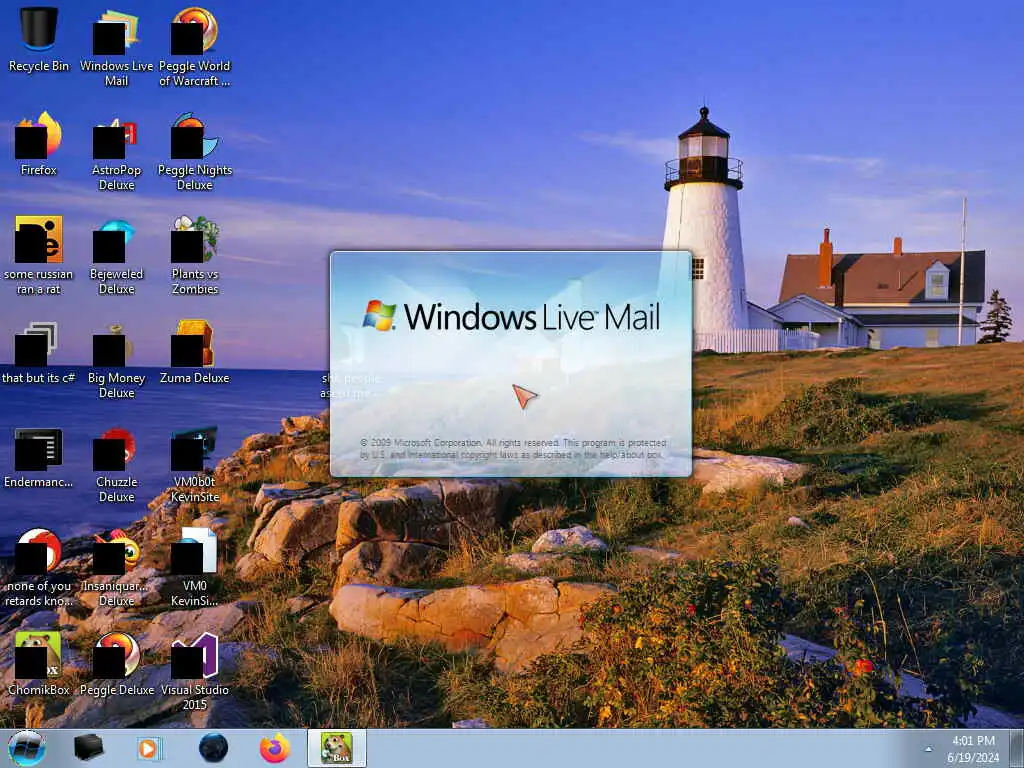Select the VM0 KevinSi... file icon
The height and width of the screenshot is (768, 1024).
click(x=195, y=568)
